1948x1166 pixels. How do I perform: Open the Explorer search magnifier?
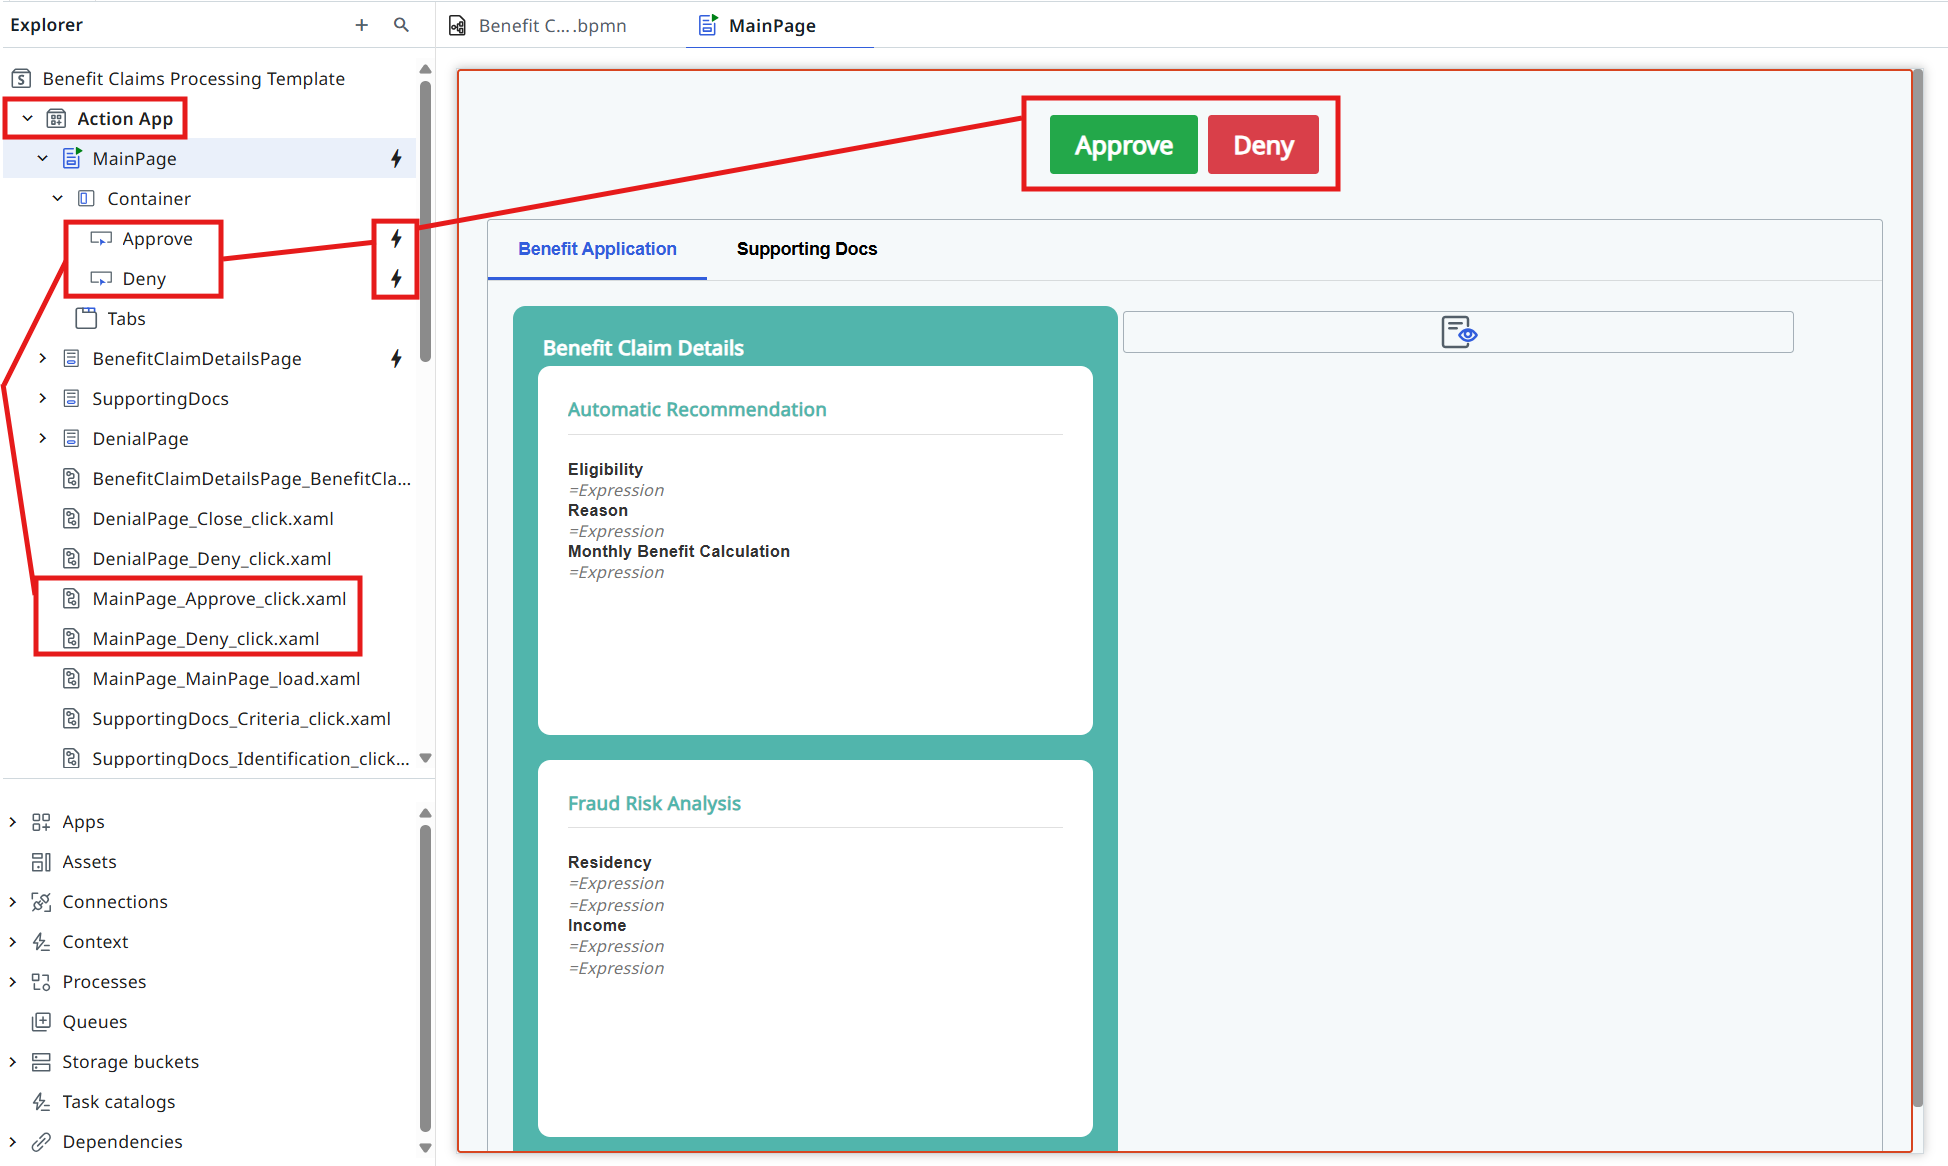401,25
